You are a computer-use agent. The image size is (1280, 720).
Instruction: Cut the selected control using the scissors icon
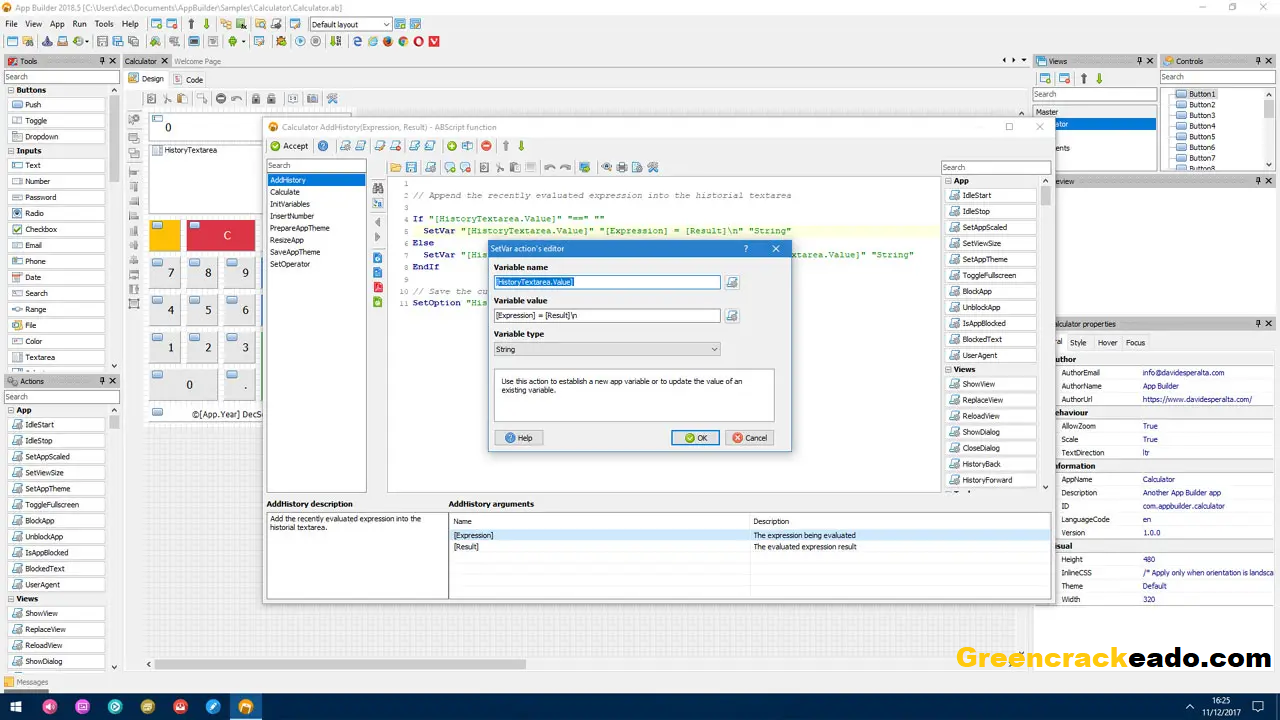167,98
